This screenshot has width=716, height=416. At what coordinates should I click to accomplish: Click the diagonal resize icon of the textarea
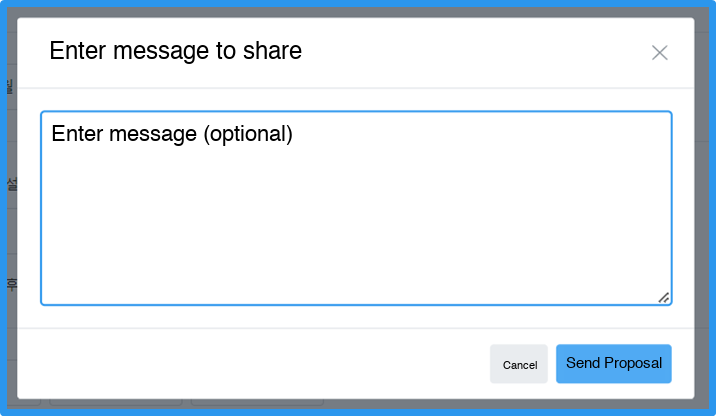point(664,297)
